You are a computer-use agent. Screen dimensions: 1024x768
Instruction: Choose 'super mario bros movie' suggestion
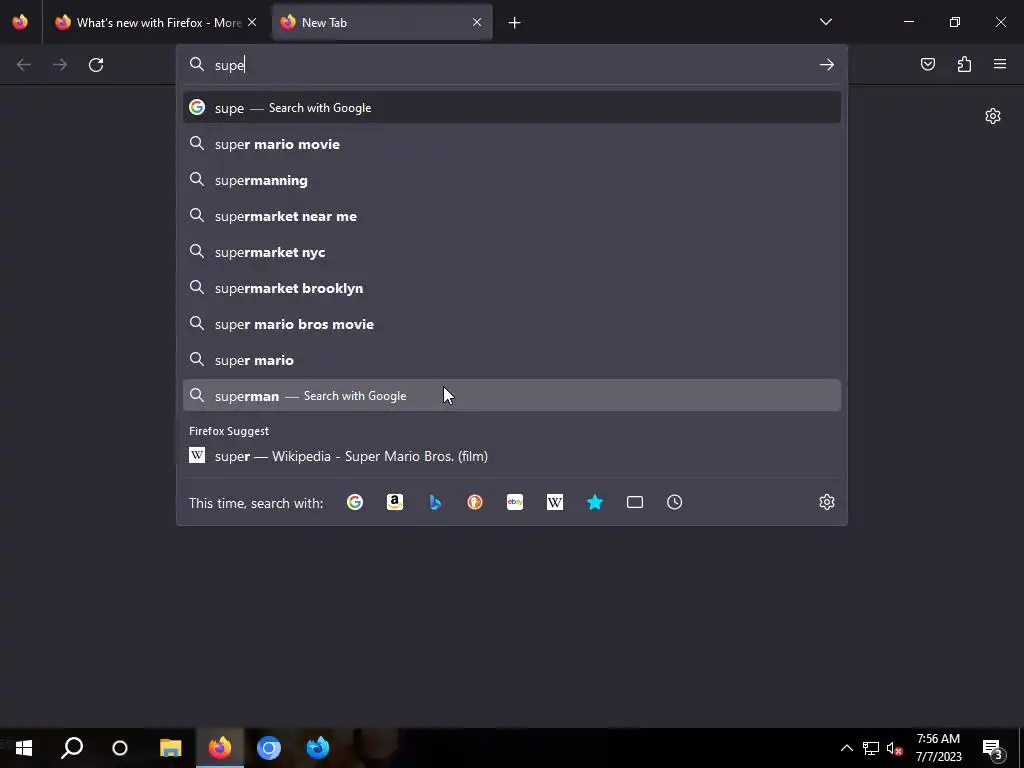(x=512, y=323)
